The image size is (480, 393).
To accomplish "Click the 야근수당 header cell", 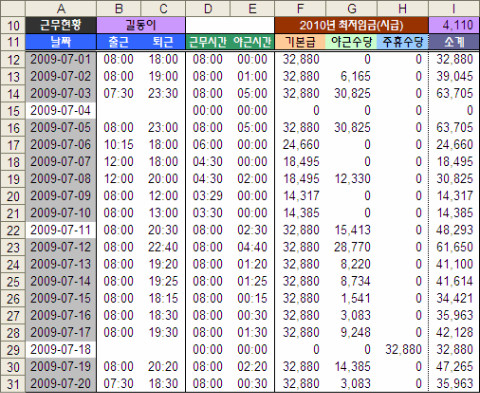I will point(351,42).
